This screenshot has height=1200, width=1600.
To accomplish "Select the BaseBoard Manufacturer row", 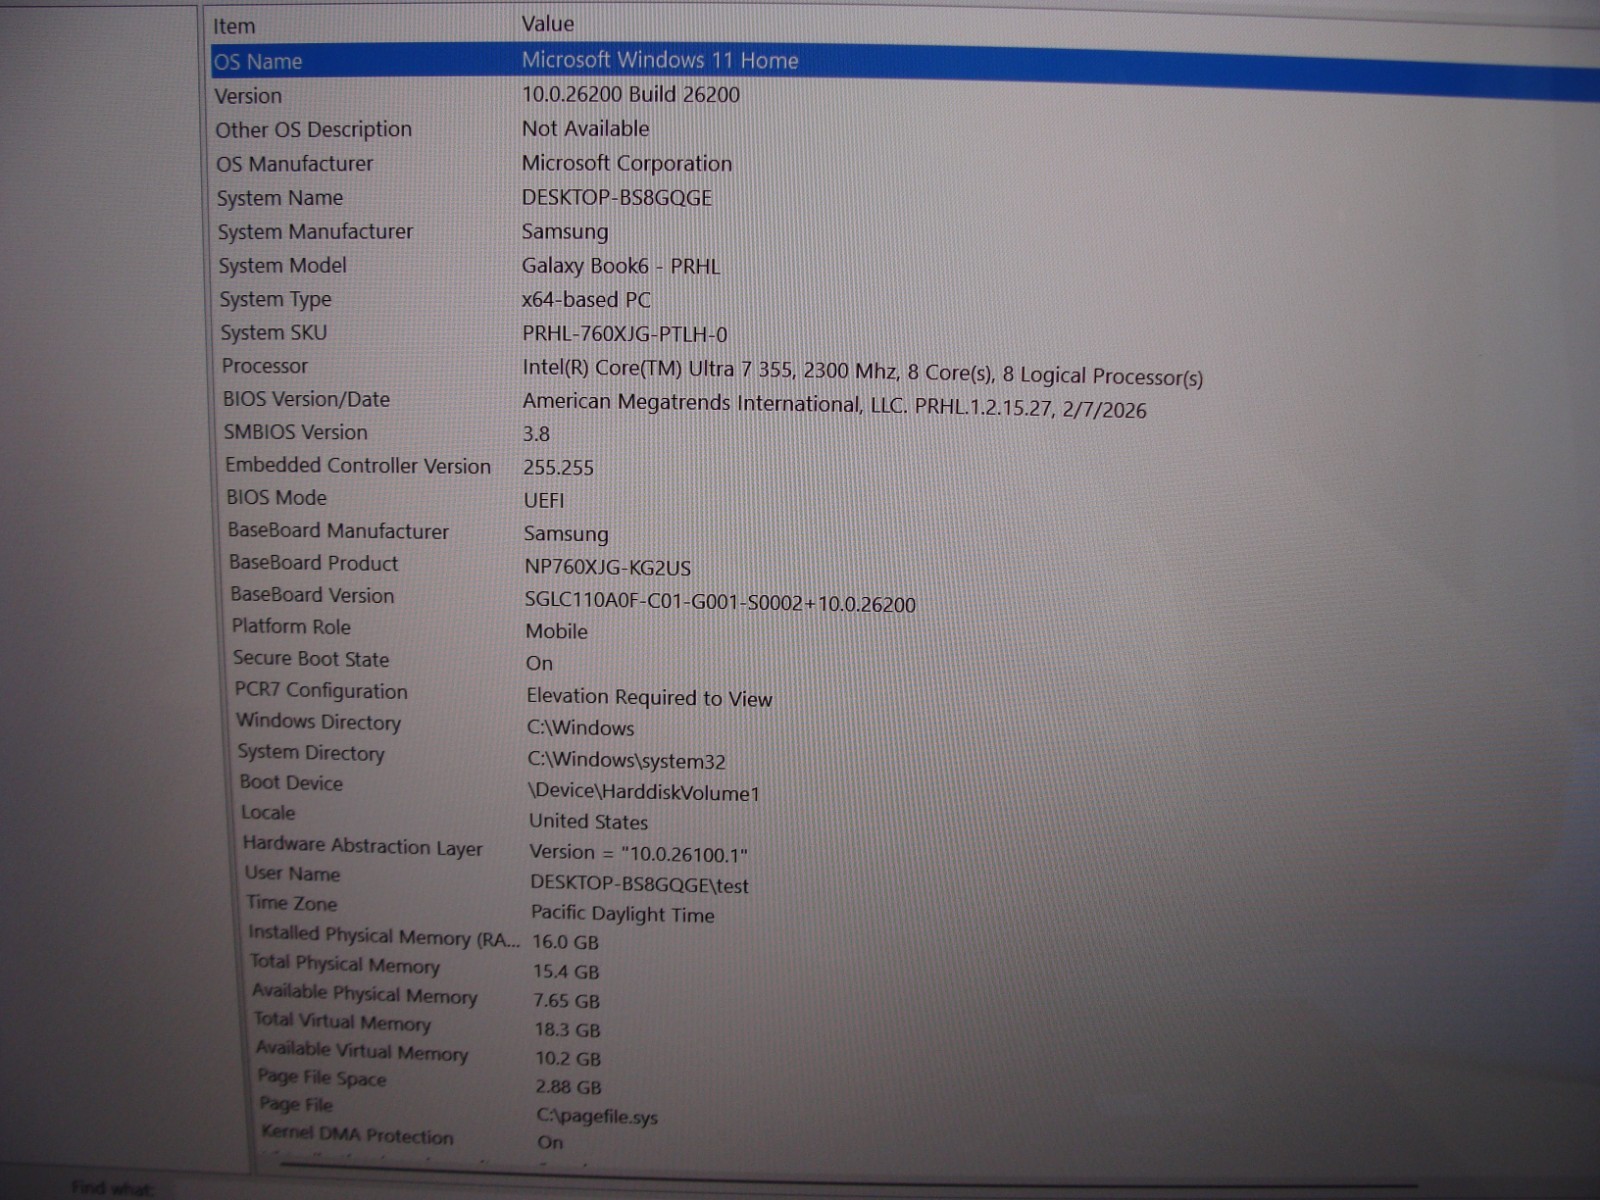I will click(x=338, y=531).
